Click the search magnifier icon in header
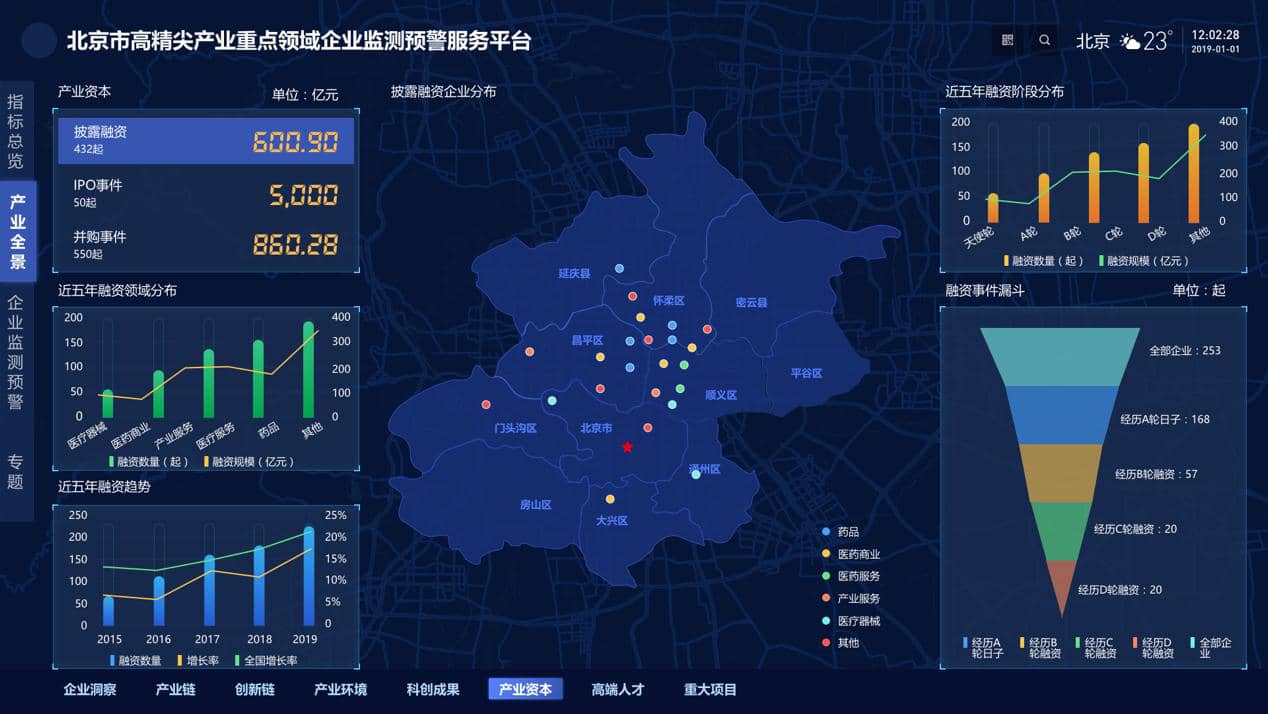The width and height of the screenshot is (1268, 714). tap(1044, 41)
